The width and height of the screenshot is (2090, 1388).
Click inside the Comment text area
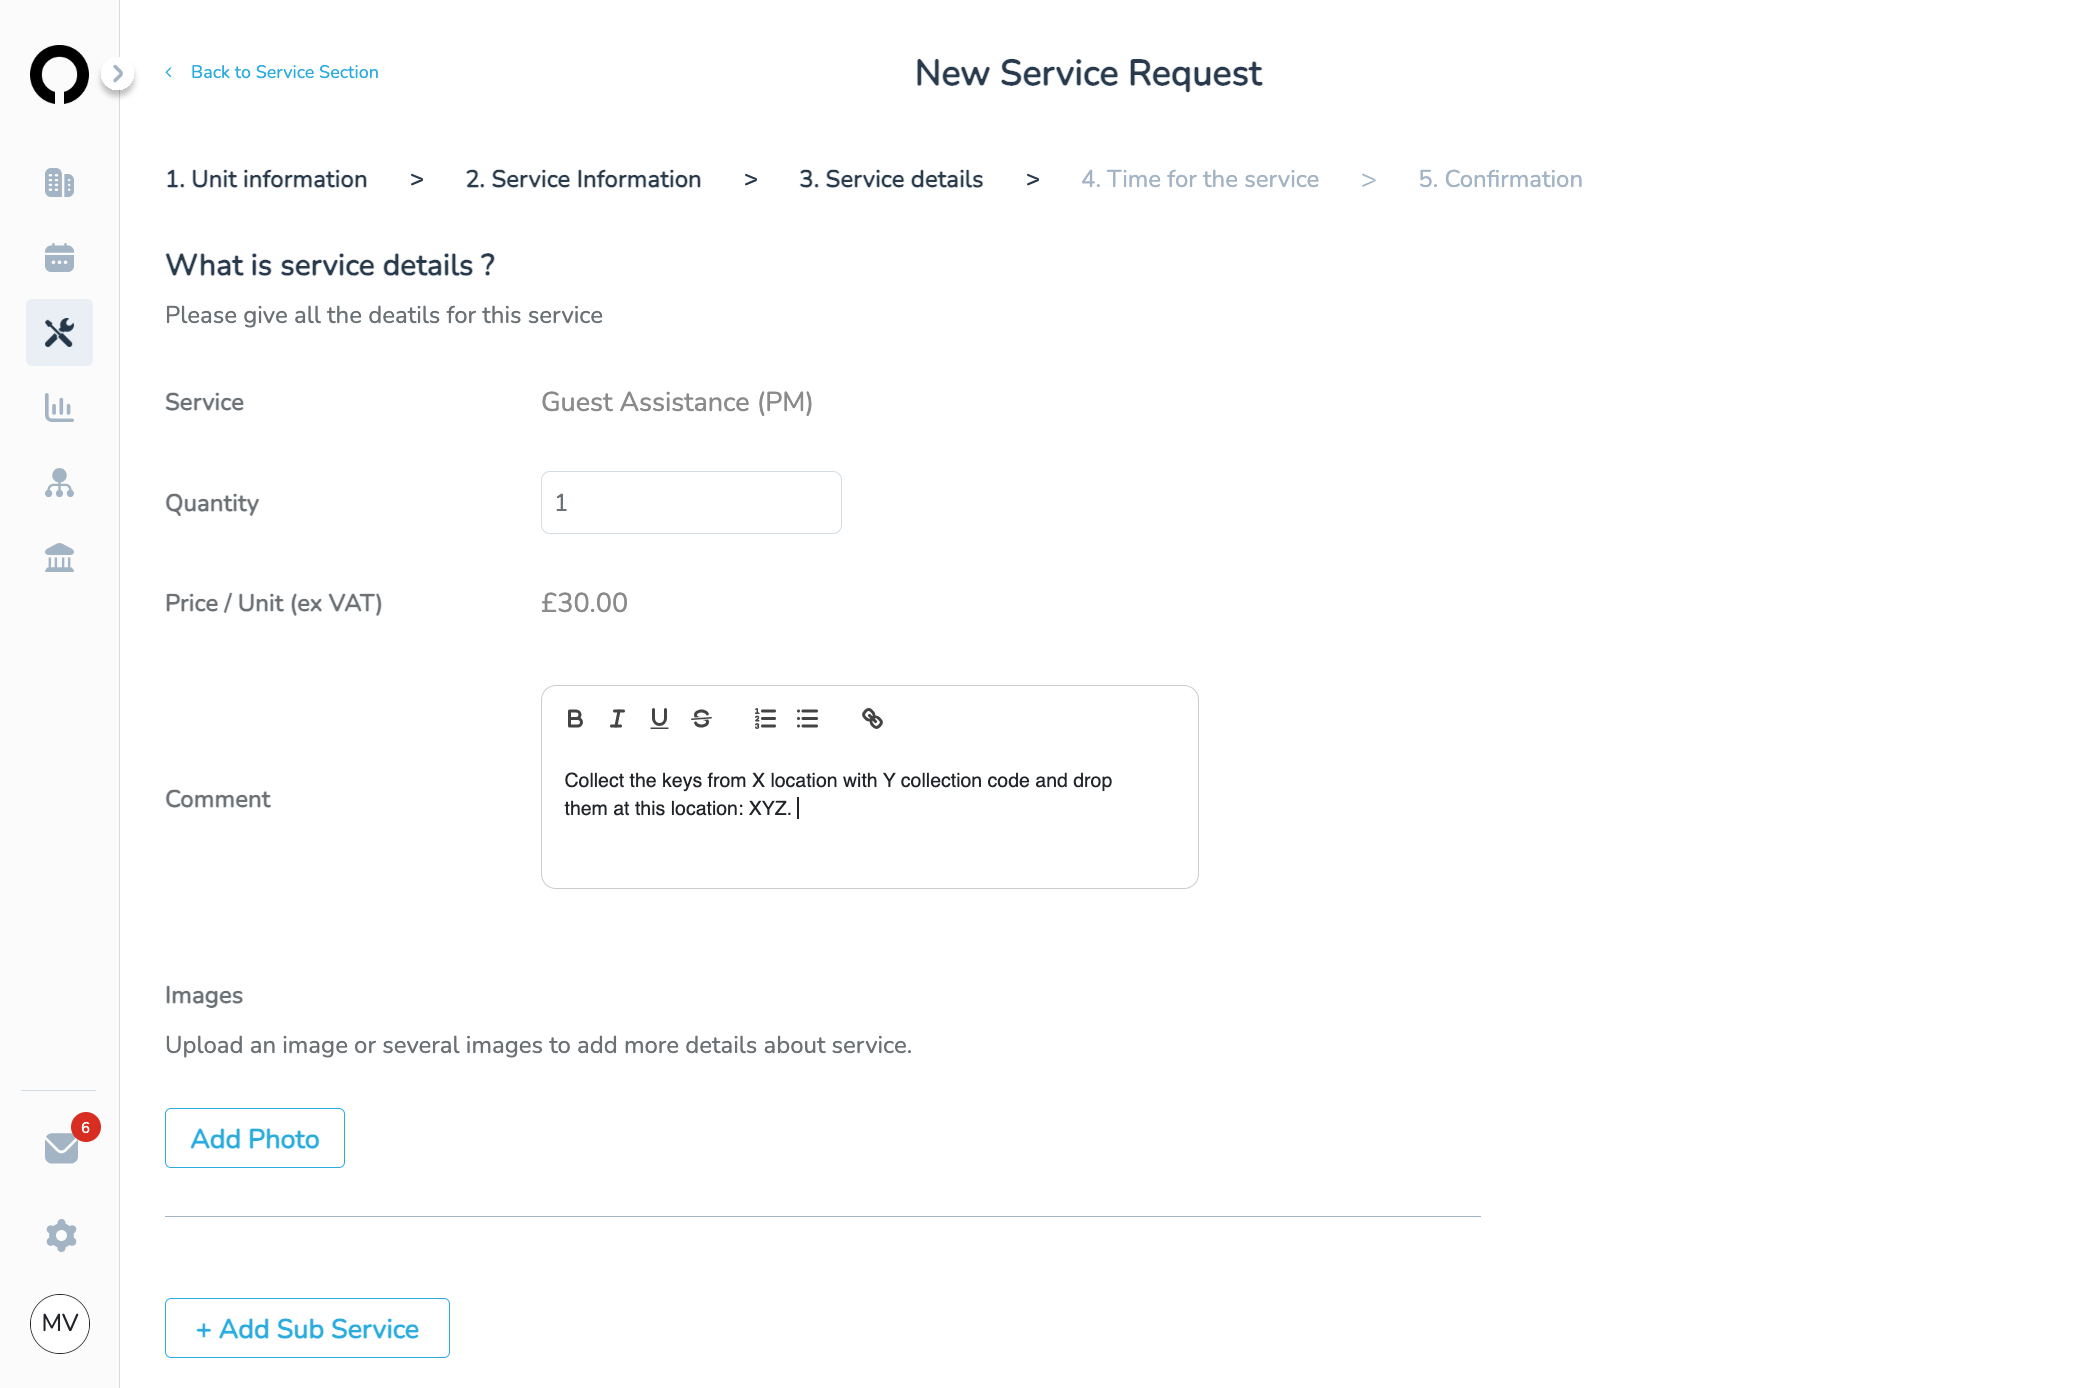pos(869,820)
